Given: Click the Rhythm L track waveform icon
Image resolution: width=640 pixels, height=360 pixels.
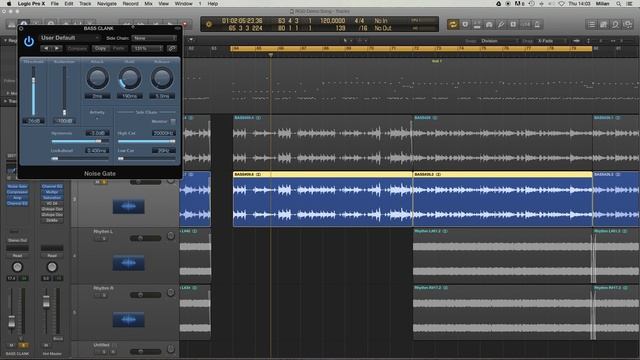Looking at the screenshot, I should [x=129, y=263].
